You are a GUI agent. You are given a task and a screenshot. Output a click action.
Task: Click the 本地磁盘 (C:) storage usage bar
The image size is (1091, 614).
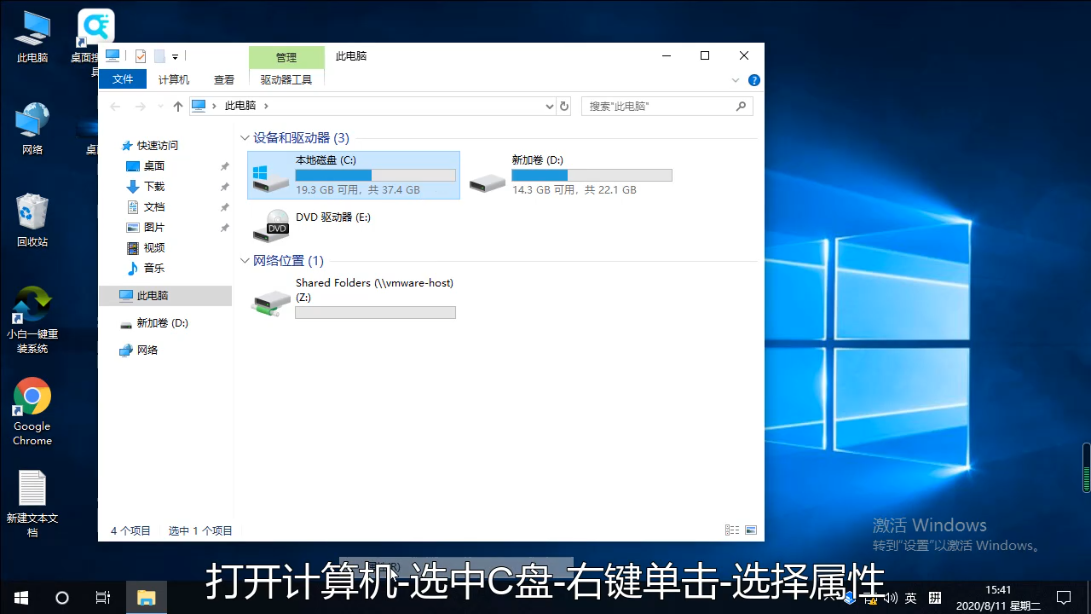[x=375, y=175]
